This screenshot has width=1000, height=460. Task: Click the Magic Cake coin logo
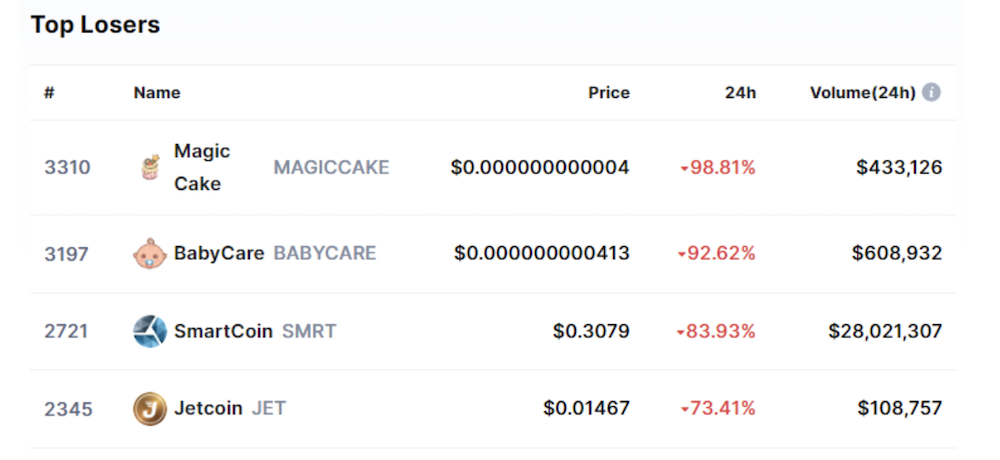150,167
